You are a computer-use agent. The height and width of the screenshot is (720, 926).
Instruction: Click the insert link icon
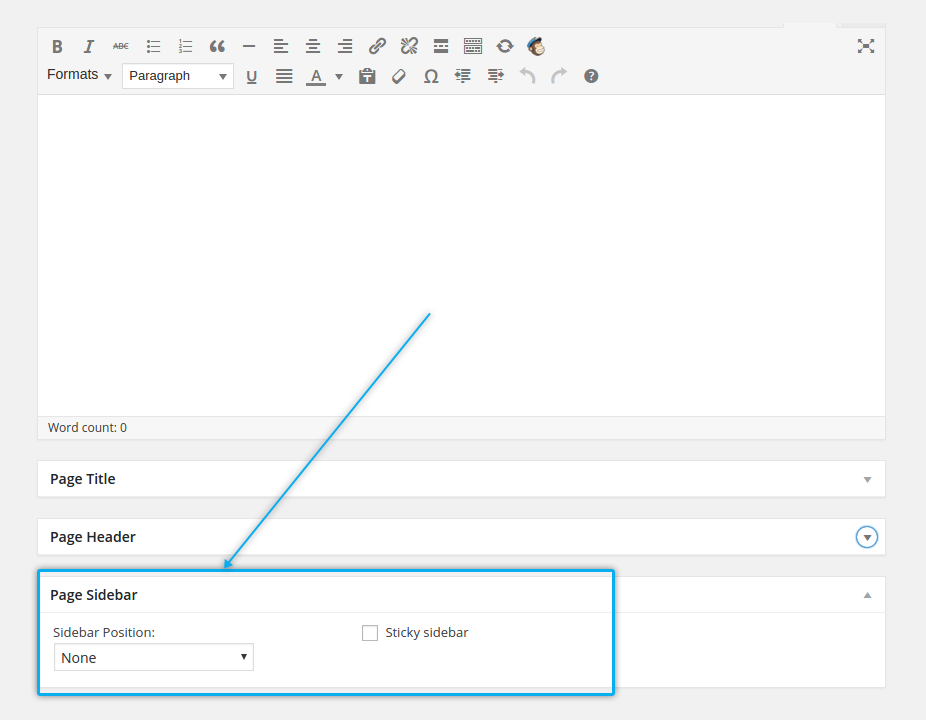click(x=377, y=46)
